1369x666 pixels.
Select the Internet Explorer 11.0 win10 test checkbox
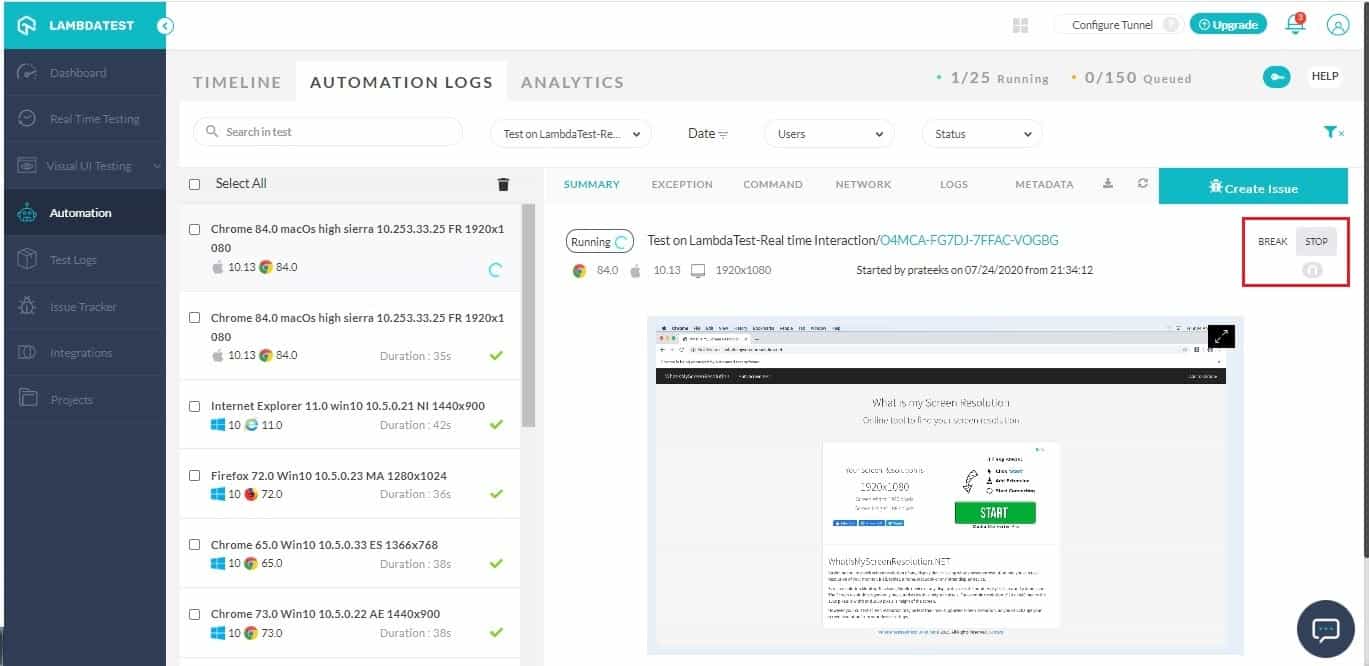pyautogui.click(x=194, y=406)
